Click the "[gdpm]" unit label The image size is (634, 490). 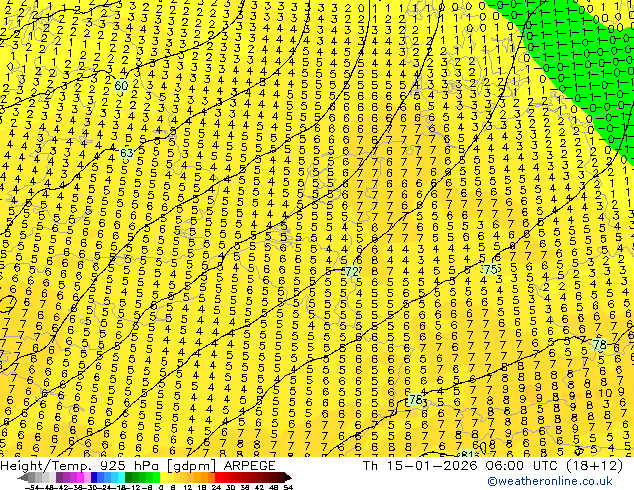tap(192, 466)
